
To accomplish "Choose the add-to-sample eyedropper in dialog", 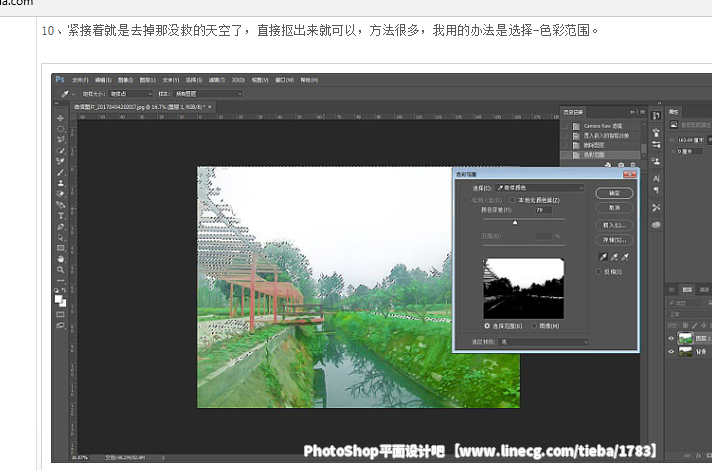I will pos(614,257).
